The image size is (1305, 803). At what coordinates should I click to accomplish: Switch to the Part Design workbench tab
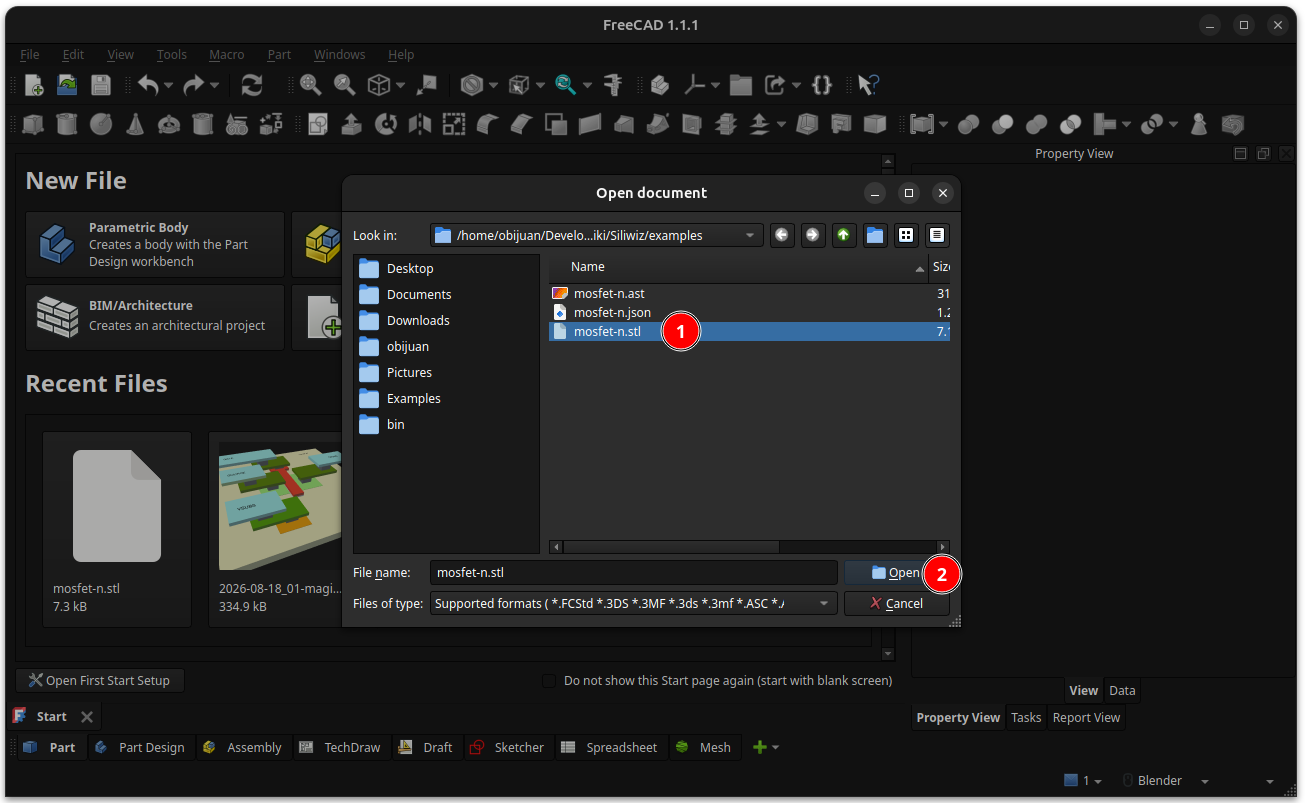pos(140,747)
